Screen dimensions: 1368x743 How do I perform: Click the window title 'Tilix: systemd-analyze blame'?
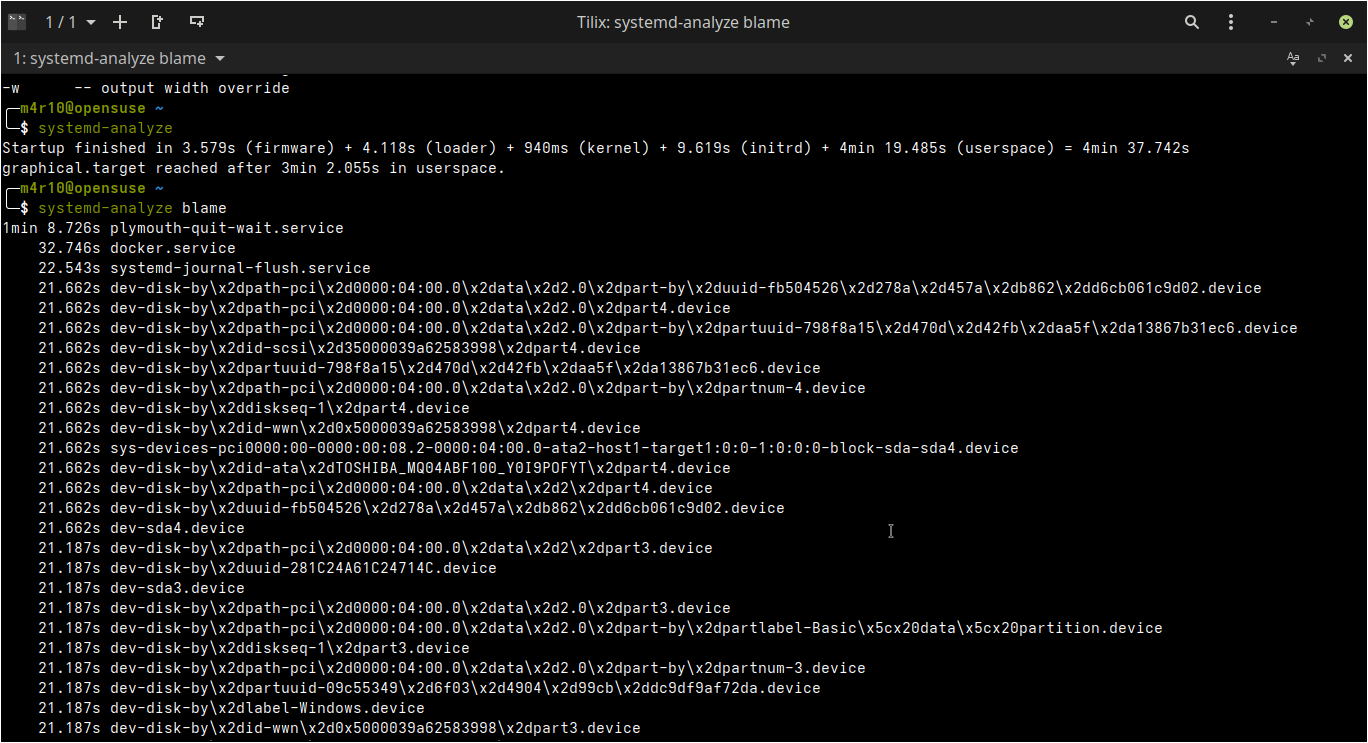pos(683,22)
